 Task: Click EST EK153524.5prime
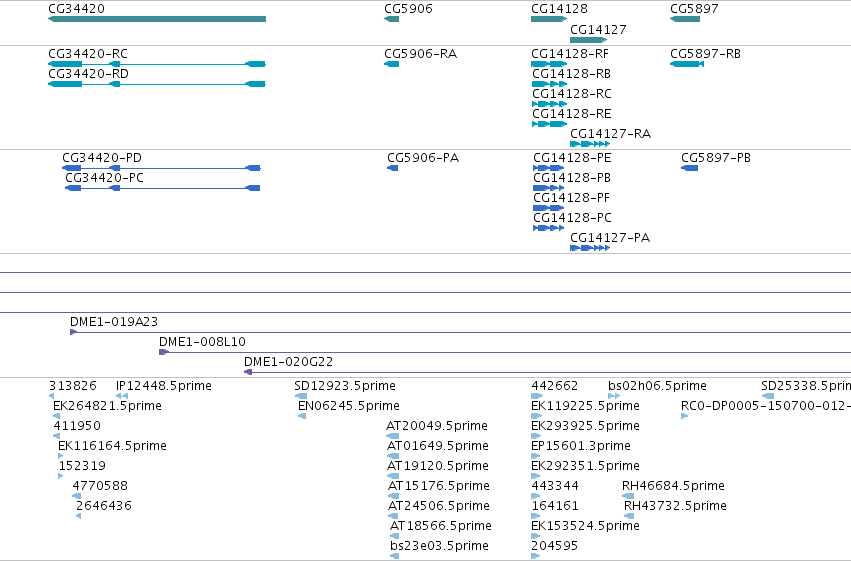[x=586, y=526]
